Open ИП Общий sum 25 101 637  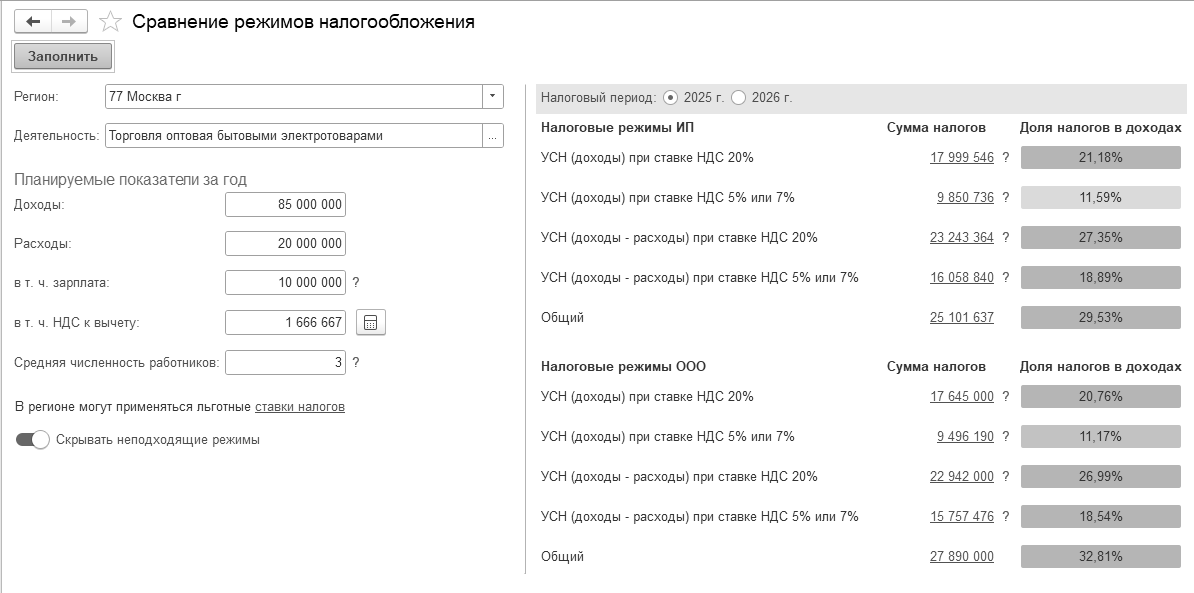point(962,317)
